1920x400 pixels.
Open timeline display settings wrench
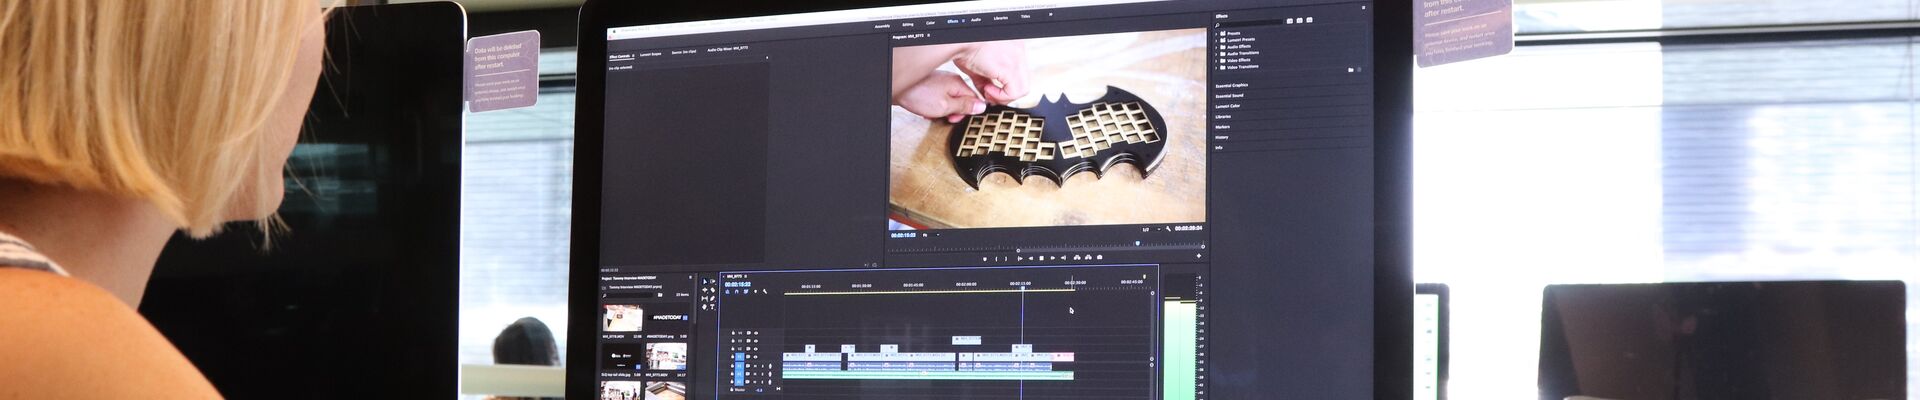click(765, 291)
